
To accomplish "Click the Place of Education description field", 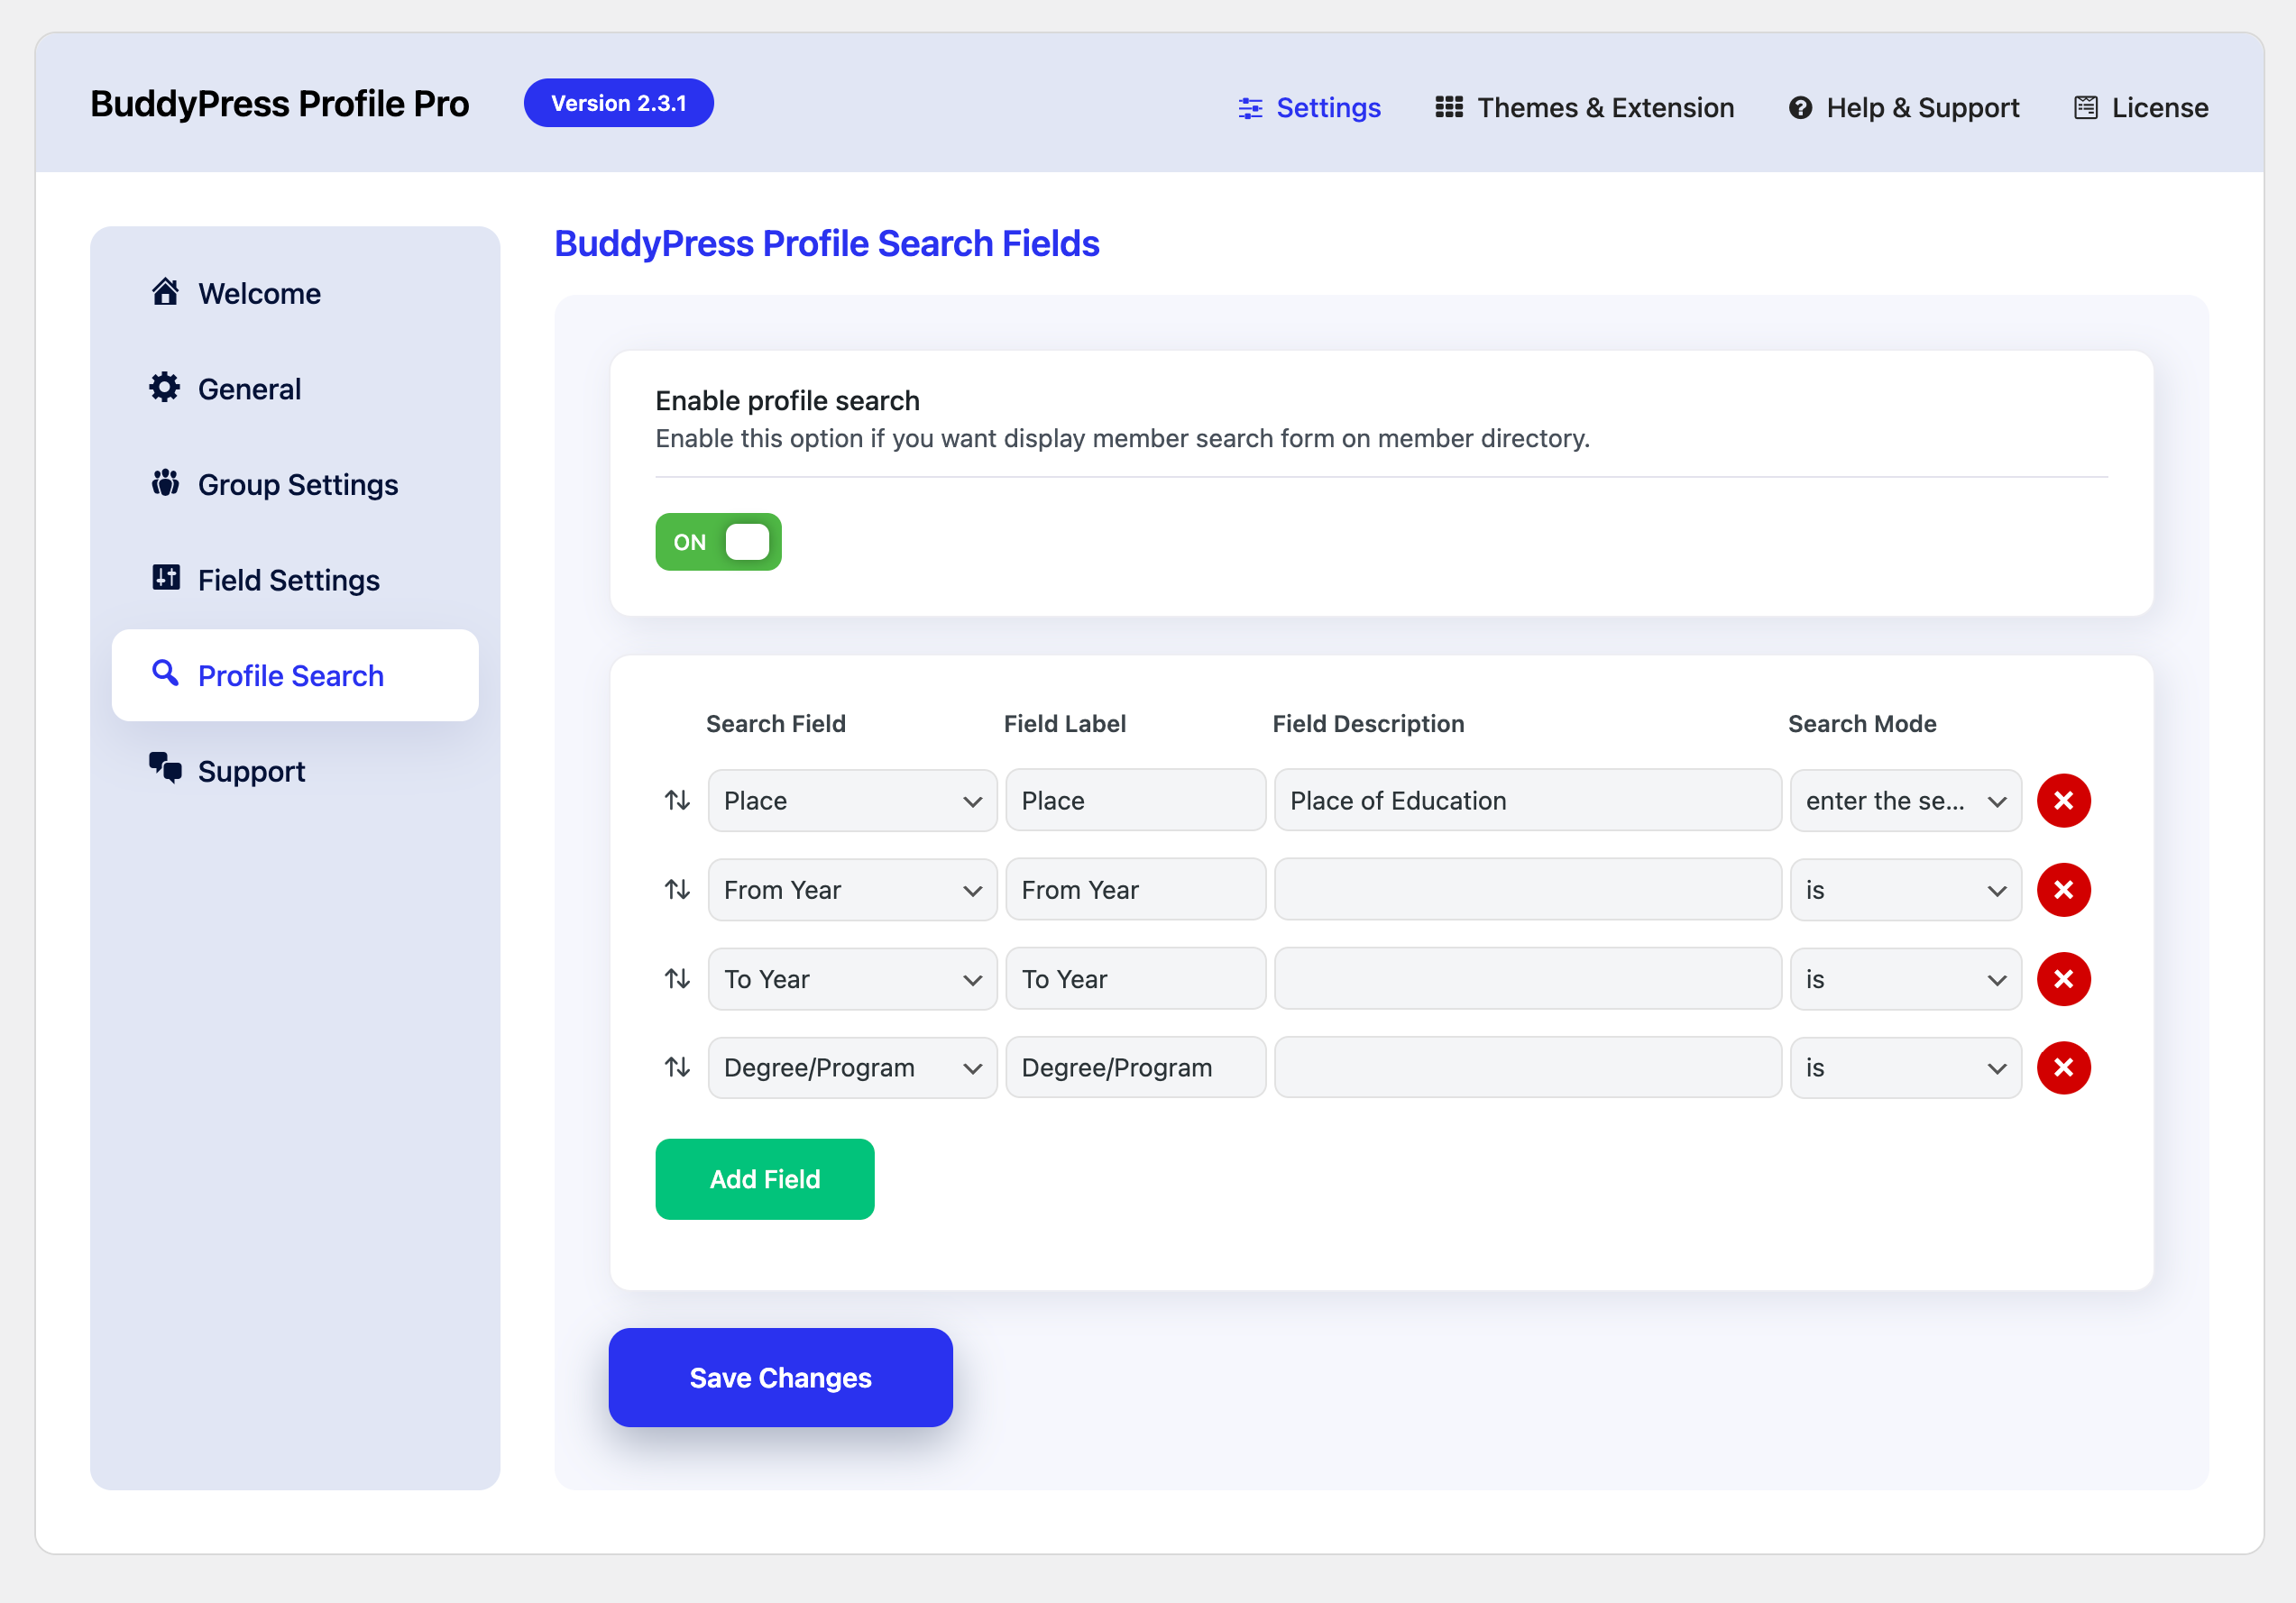I will (1527, 800).
